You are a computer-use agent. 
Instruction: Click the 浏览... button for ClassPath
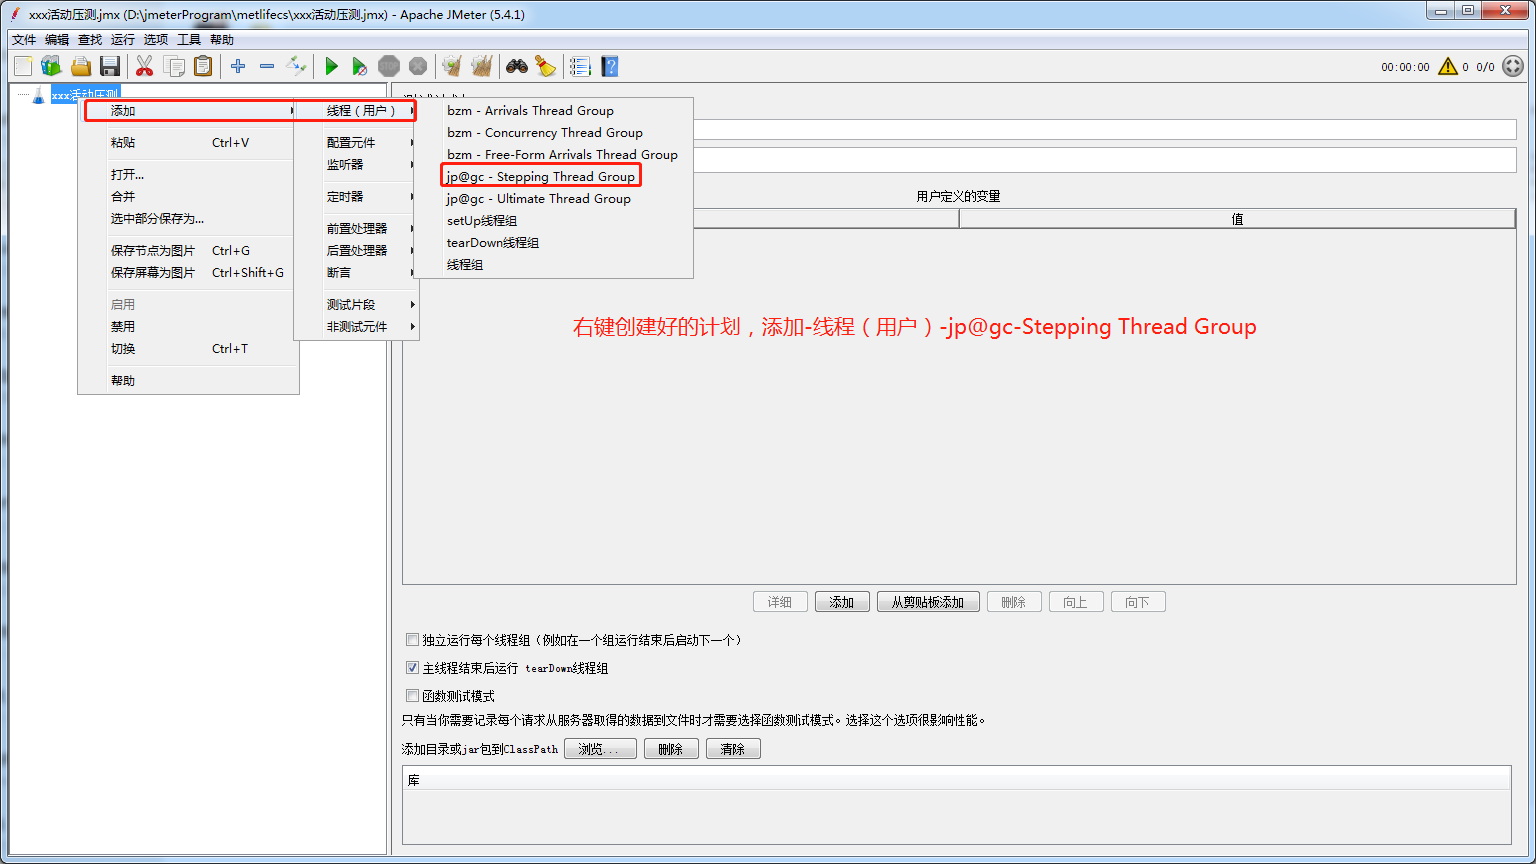[x=600, y=749]
